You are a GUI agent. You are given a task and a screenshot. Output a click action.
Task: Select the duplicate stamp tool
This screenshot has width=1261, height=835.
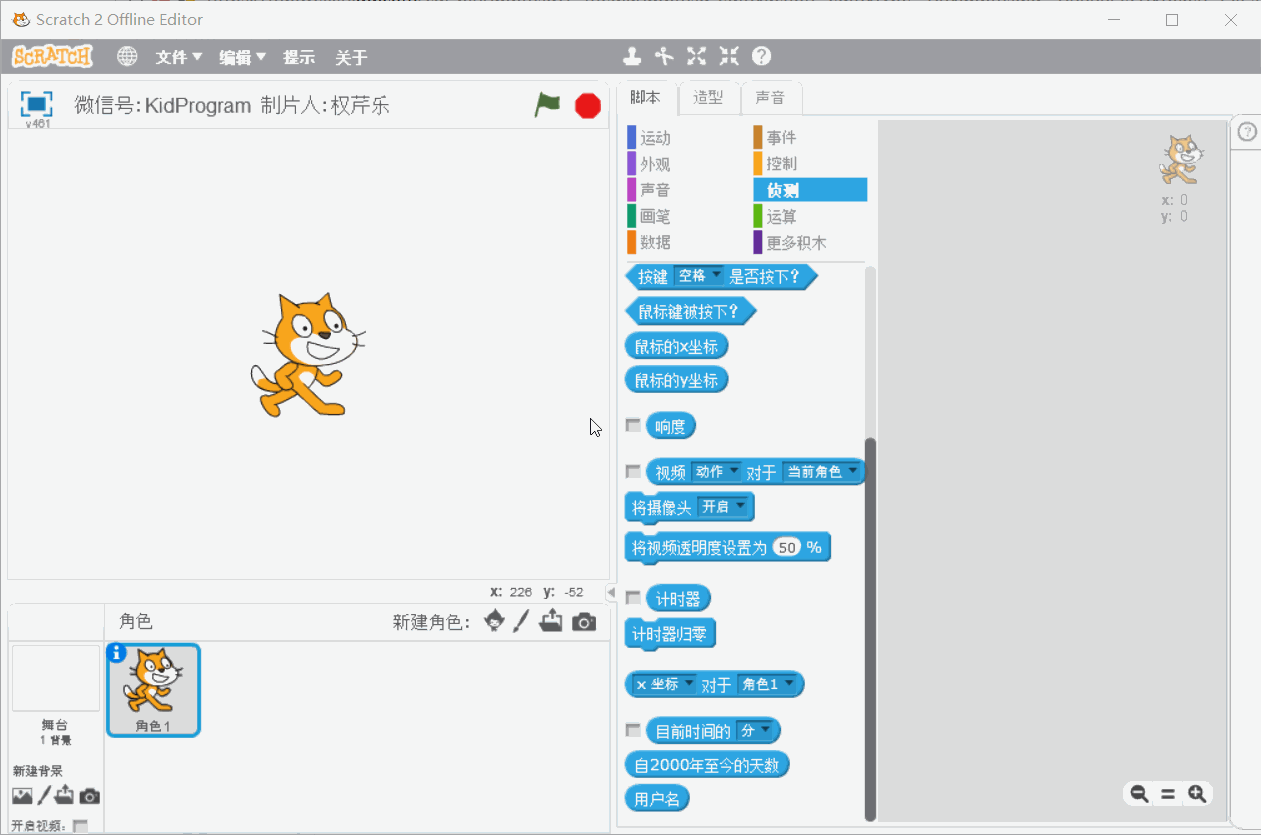pos(632,56)
